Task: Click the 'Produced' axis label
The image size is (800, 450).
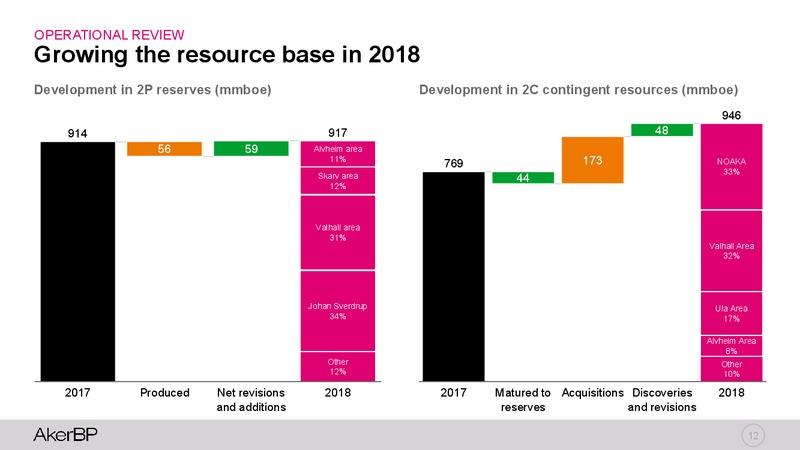Action: 164,393
